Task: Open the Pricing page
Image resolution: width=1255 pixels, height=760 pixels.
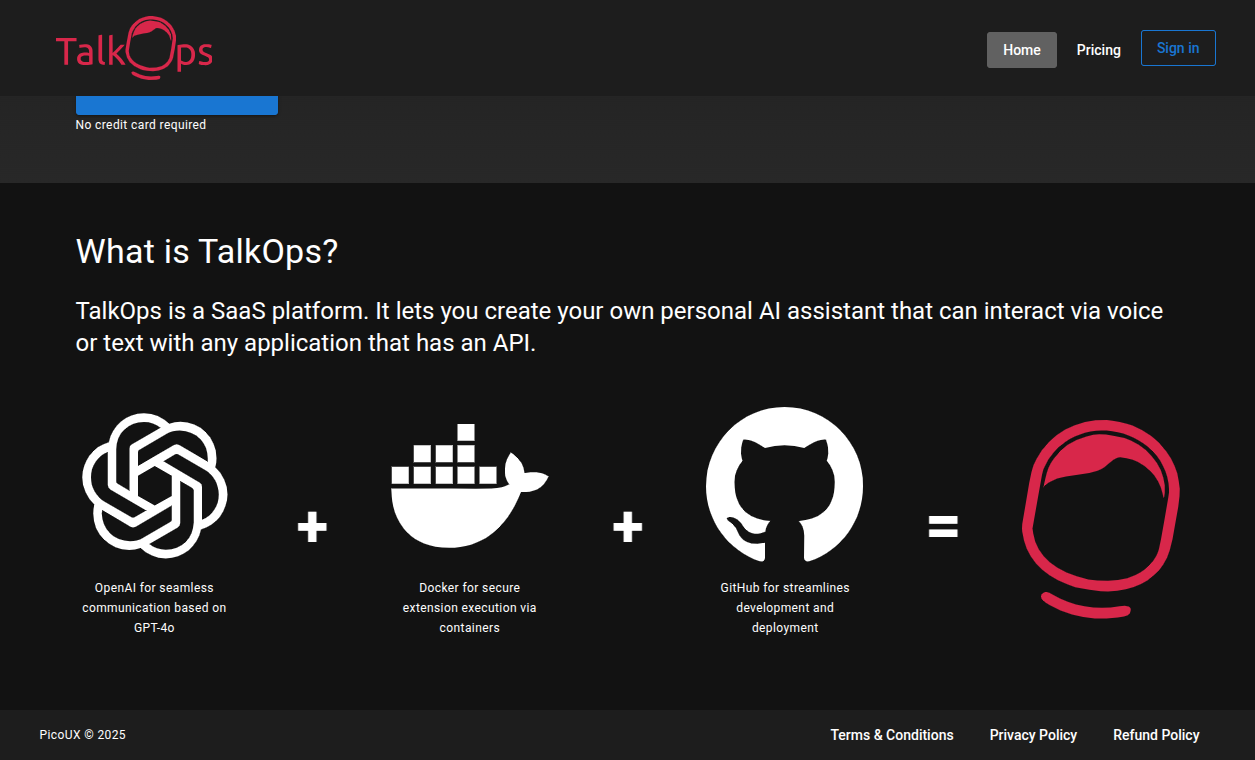Action: (x=1098, y=50)
